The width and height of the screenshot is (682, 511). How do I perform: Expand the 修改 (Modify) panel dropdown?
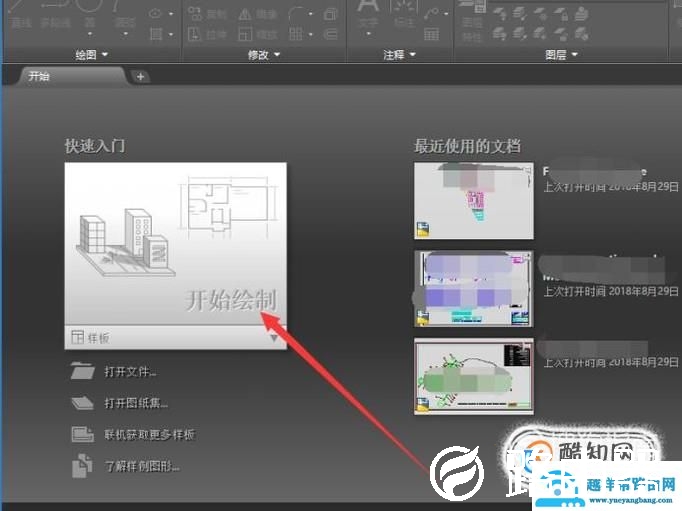[264, 55]
